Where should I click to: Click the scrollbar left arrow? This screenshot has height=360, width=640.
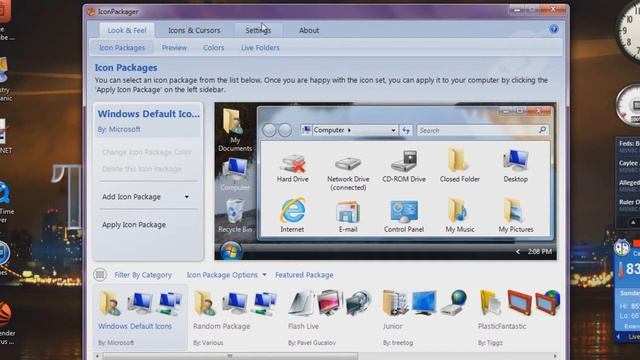pyautogui.click(x=97, y=356)
